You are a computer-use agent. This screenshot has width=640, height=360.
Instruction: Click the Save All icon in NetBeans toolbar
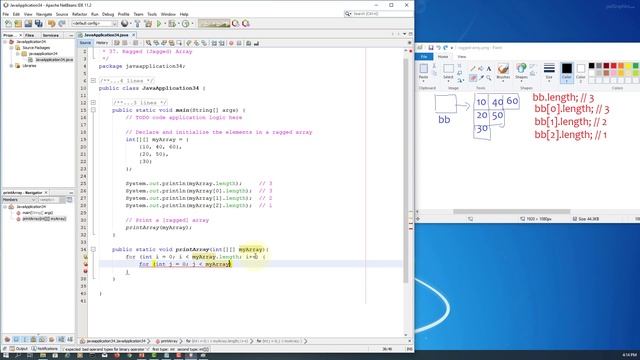[38, 24]
